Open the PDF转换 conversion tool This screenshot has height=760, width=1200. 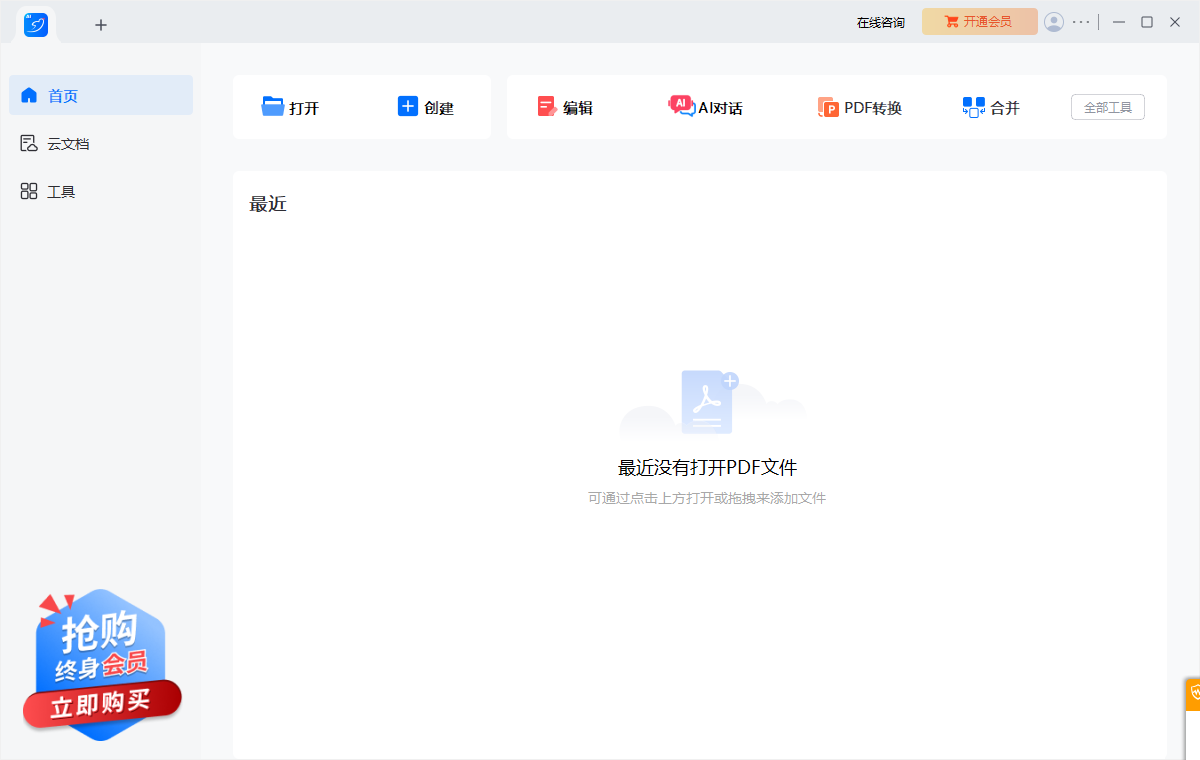click(860, 106)
